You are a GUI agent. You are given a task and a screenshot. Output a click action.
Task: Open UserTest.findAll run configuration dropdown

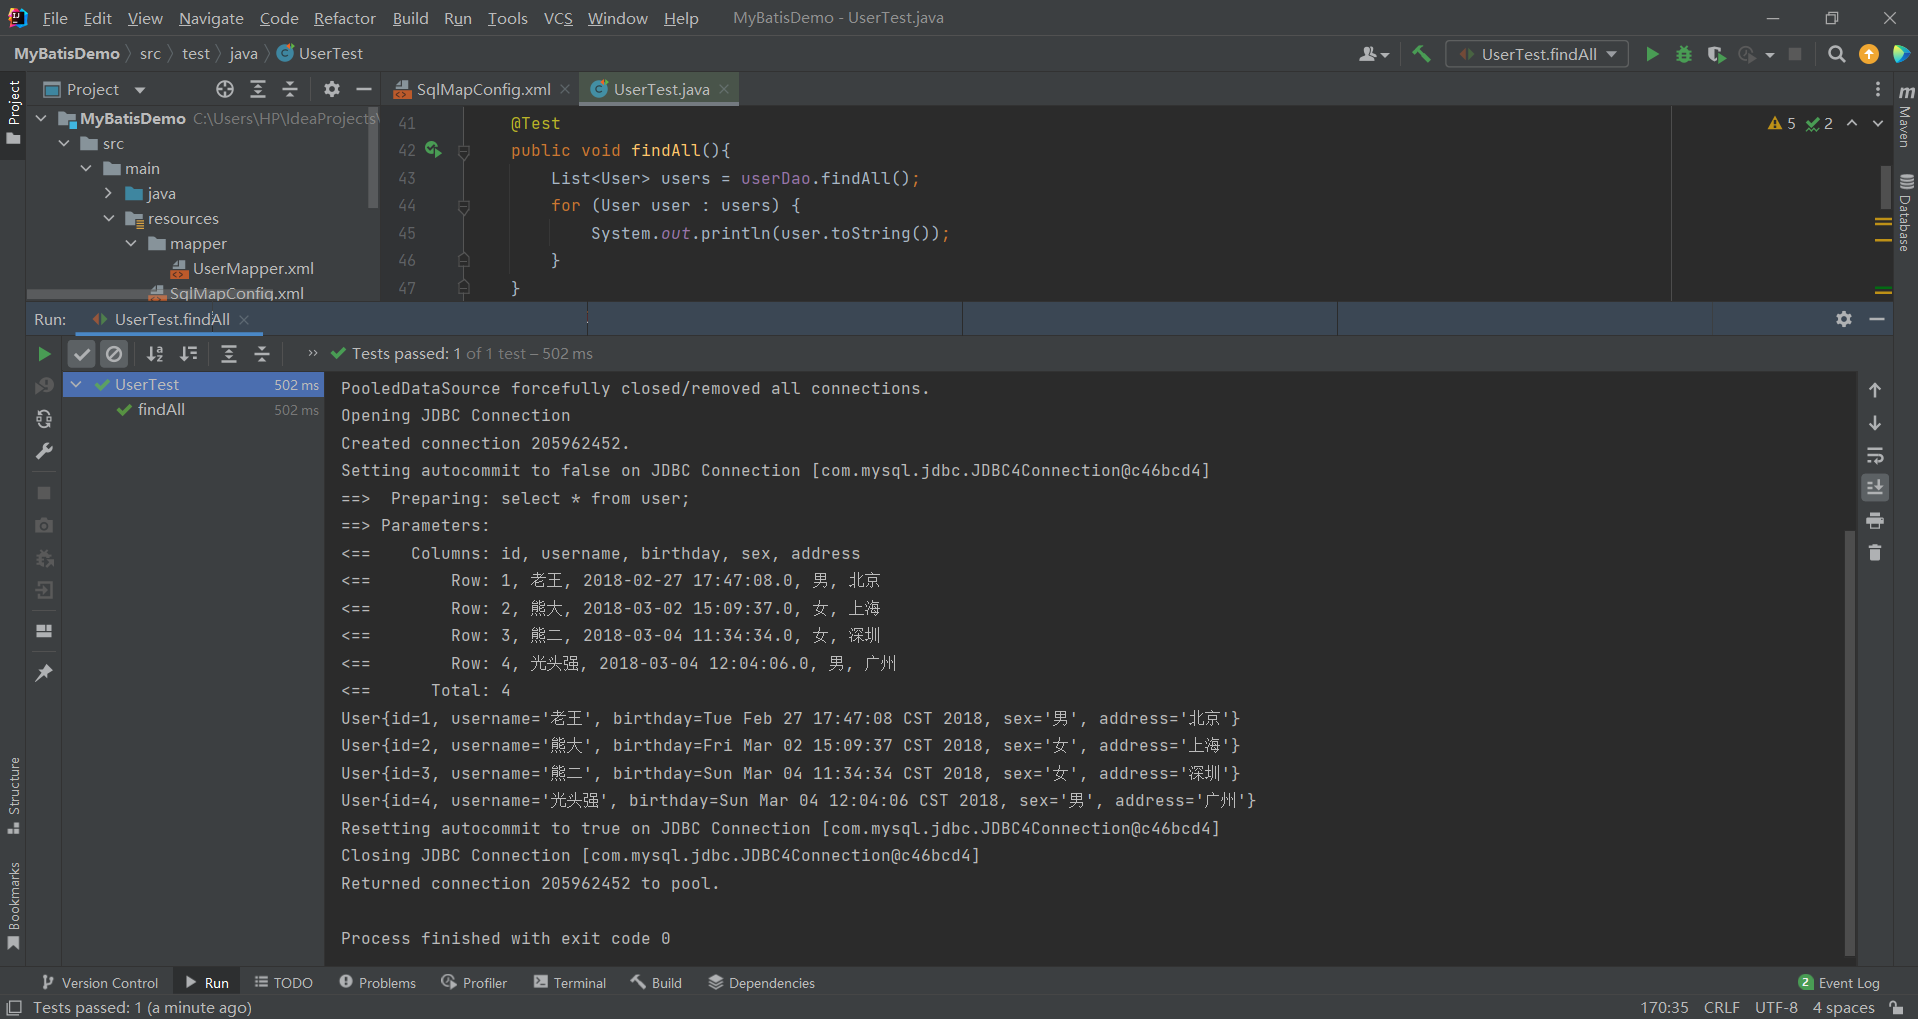click(1536, 54)
